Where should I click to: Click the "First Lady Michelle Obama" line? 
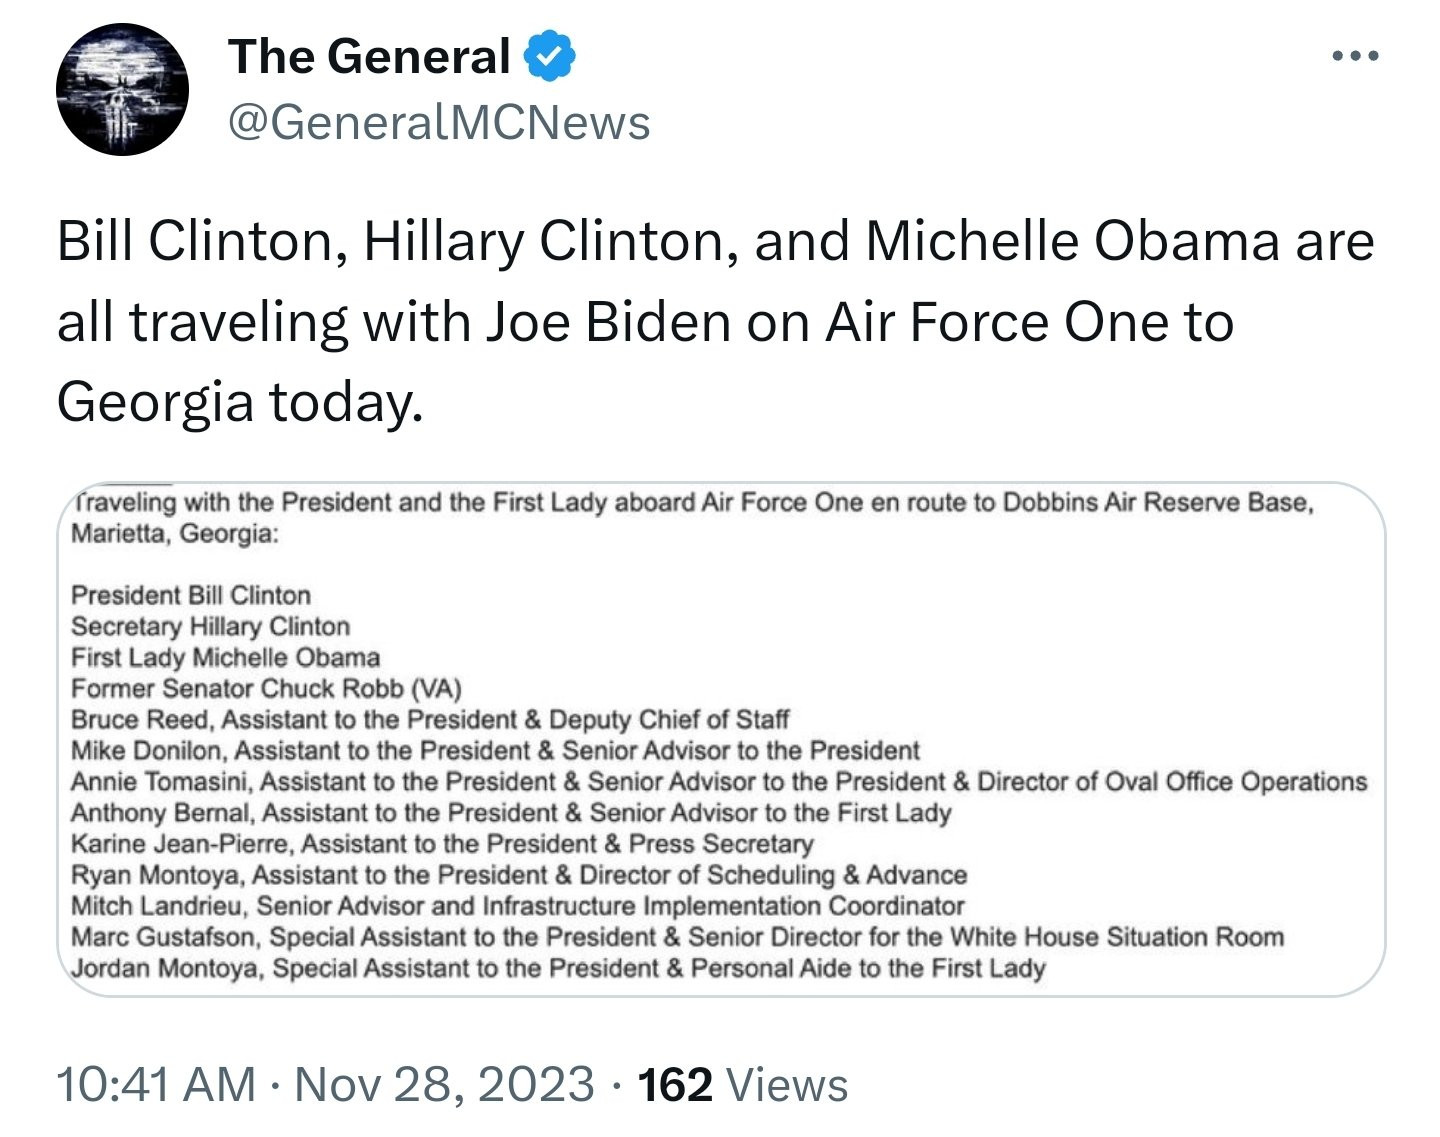click(x=225, y=657)
